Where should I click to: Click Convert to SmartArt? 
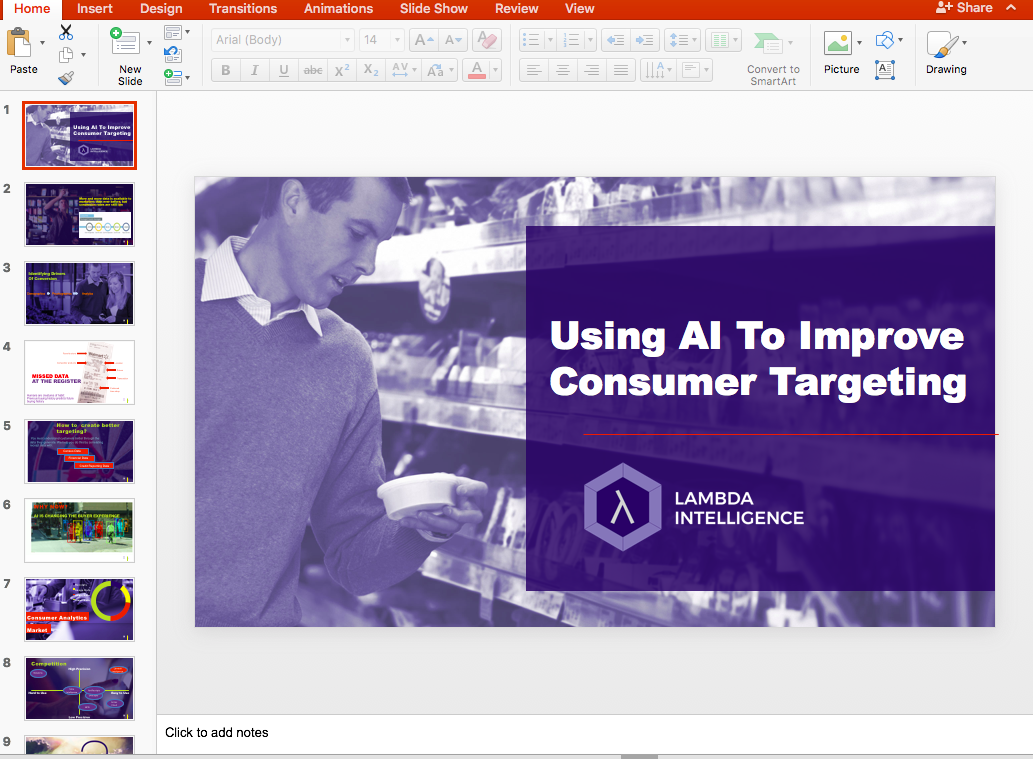point(773,59)
